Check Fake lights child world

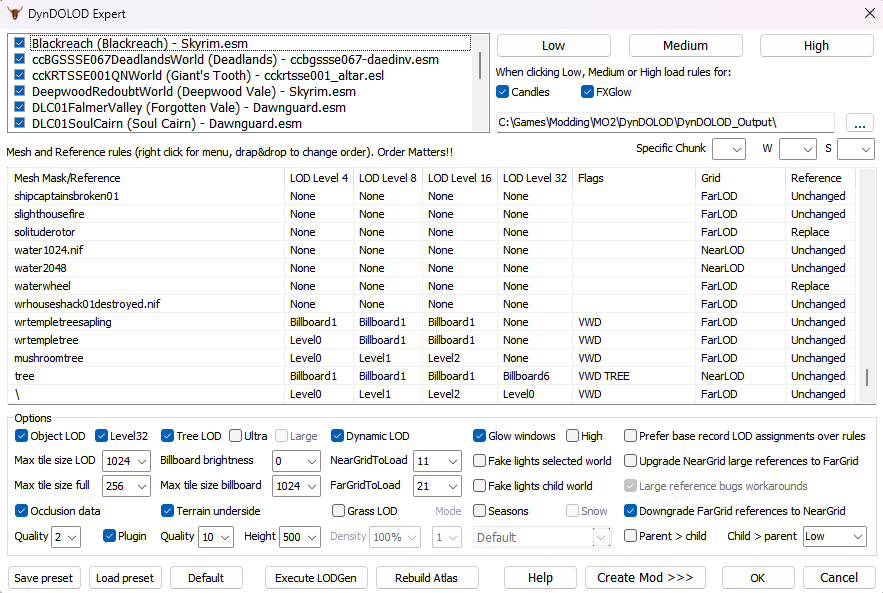click(479, 485)
